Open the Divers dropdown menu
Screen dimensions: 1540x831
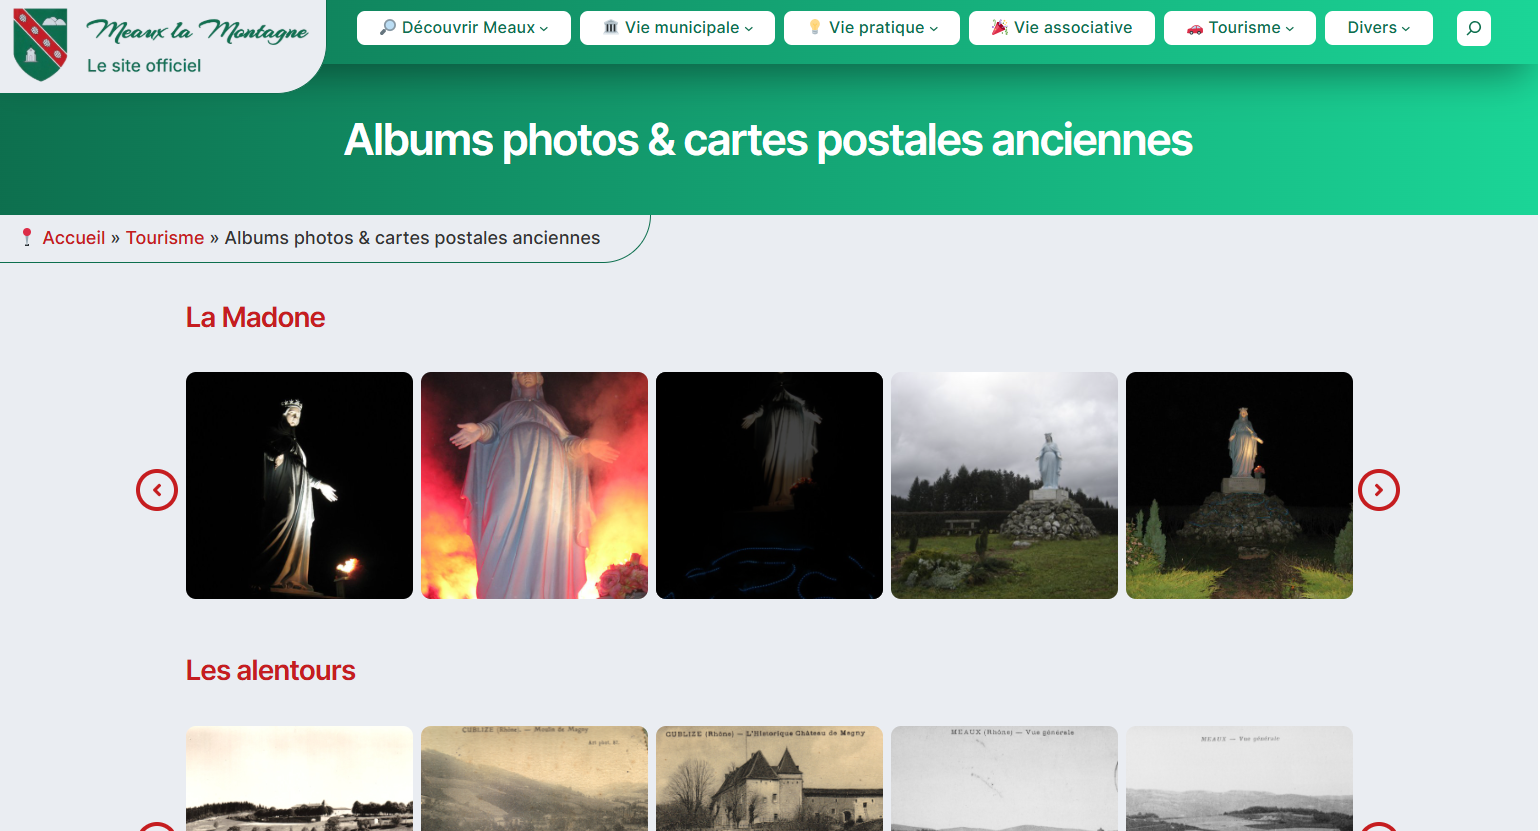pos(1378,28)
